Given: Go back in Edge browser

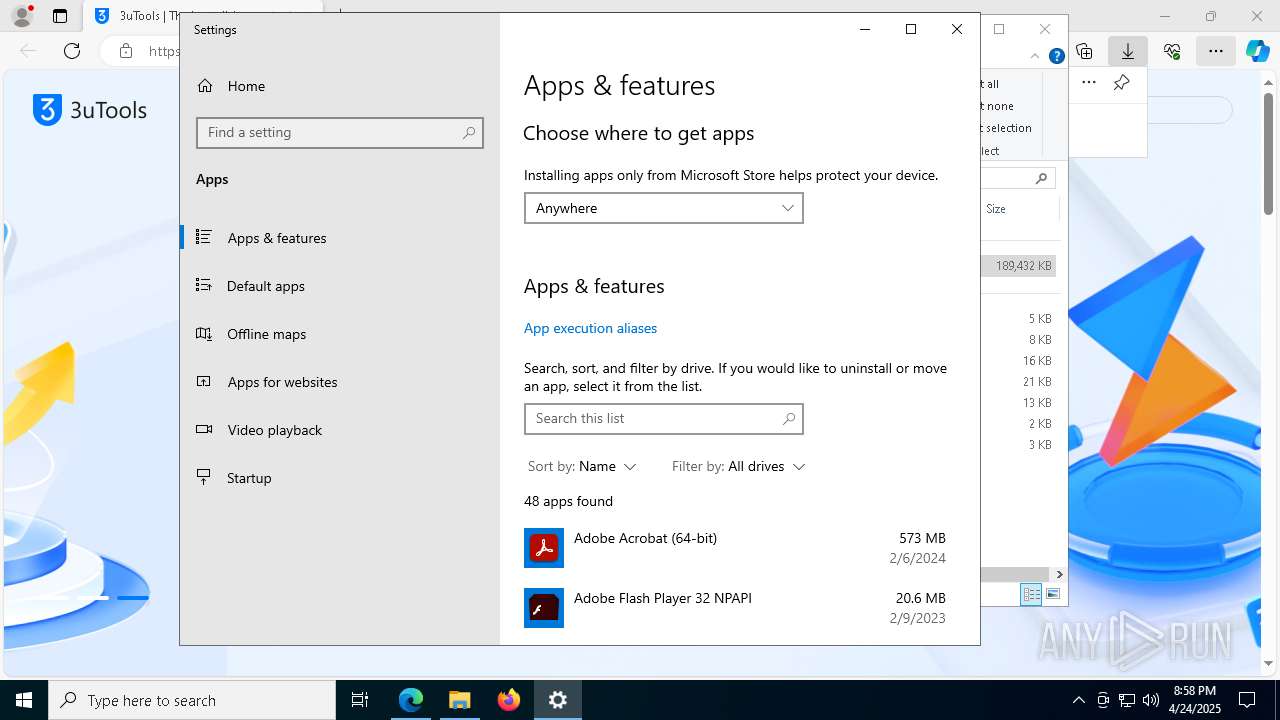Looking at the screenshot, I should coord(28,51).
